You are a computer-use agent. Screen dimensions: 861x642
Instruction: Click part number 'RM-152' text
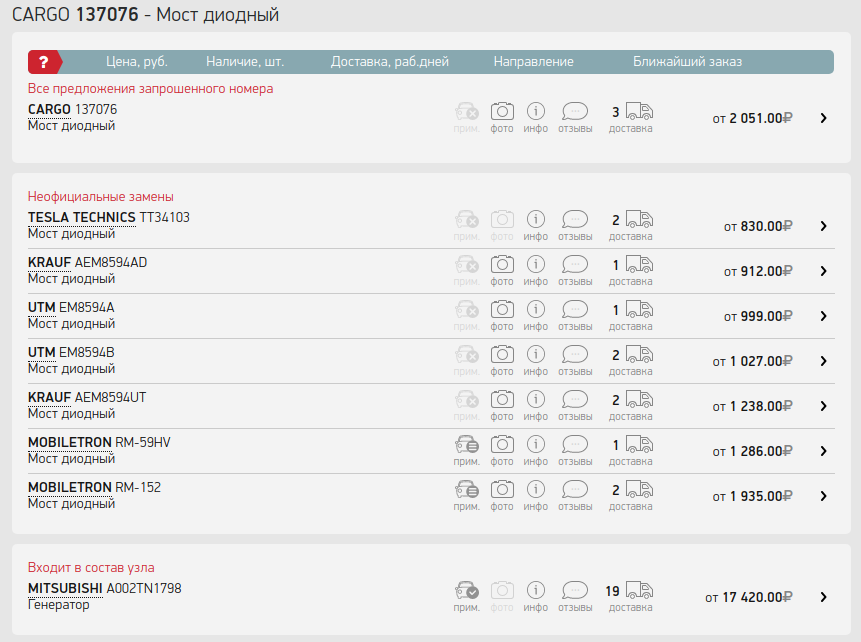138,488
